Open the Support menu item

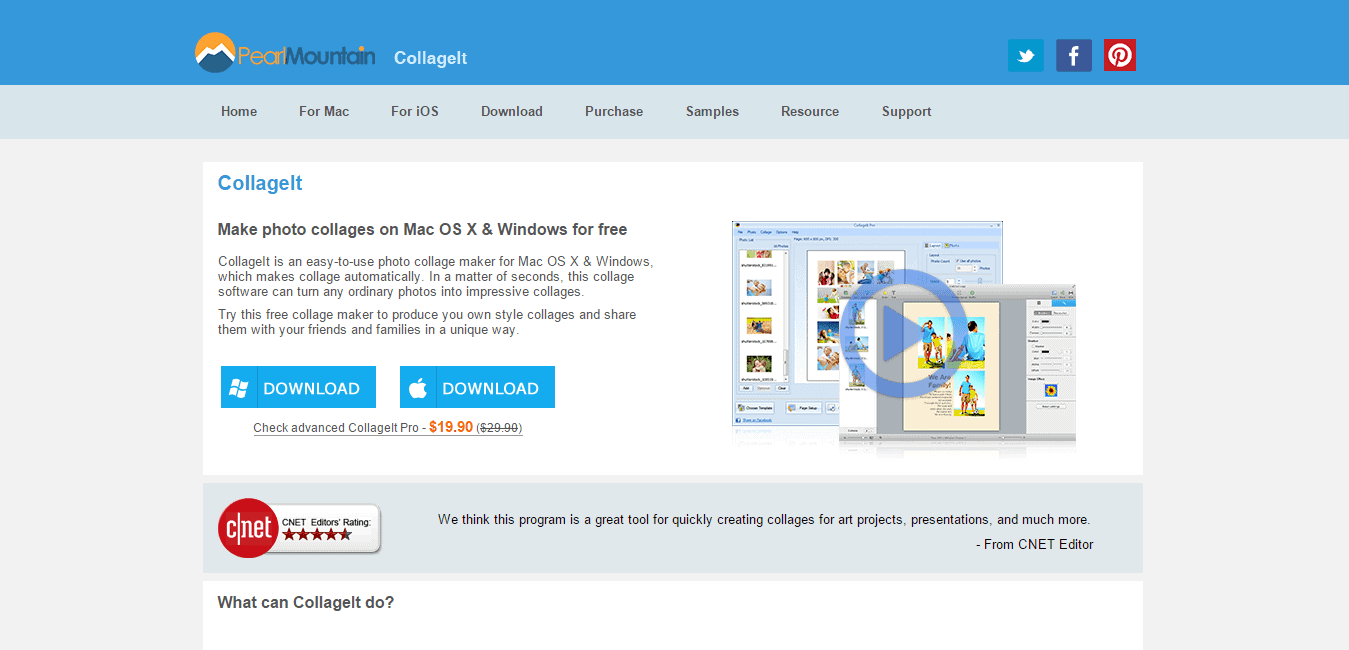tap(907, 111)
